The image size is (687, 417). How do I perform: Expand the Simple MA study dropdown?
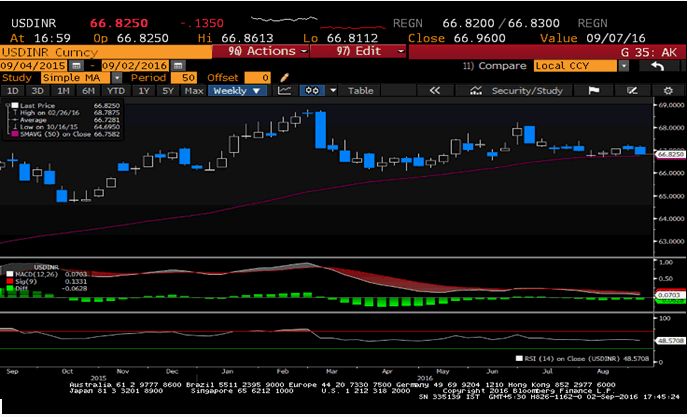coord(117,78)
